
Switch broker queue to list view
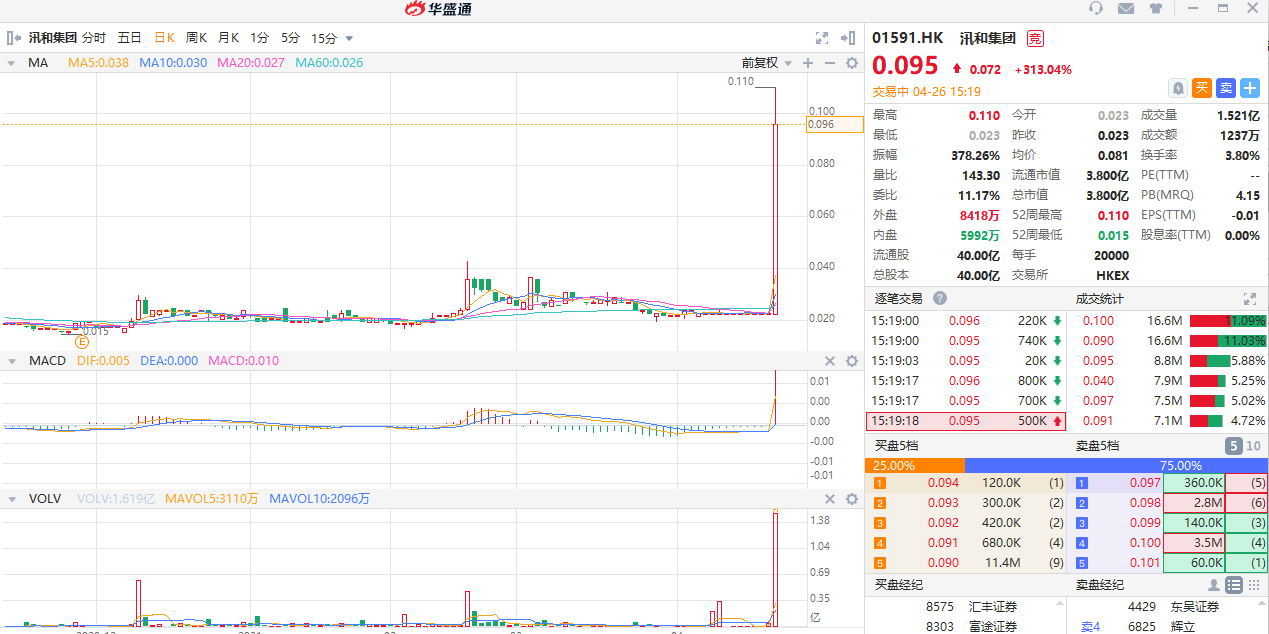[x=1233, y=585]
